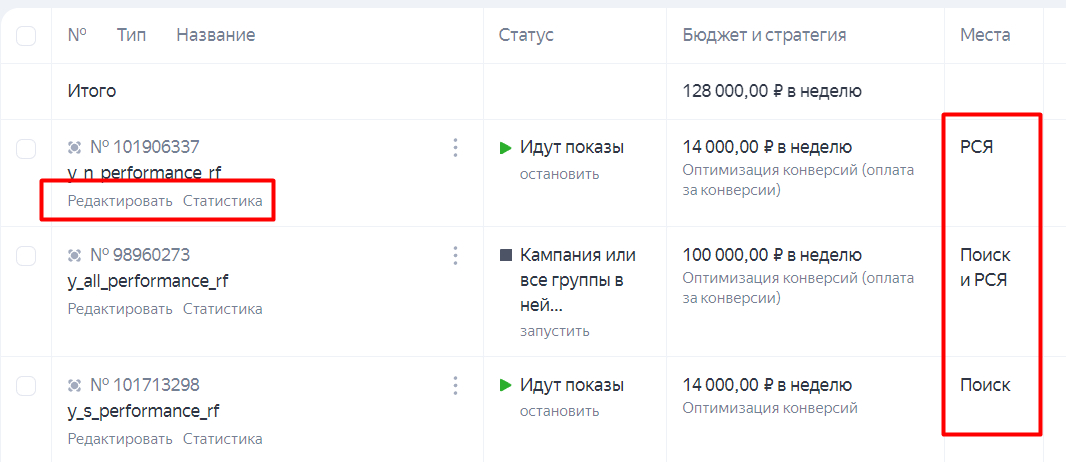Sort by the Статус column header
The height and width of the screenshot is (462, 1066).
526,35
